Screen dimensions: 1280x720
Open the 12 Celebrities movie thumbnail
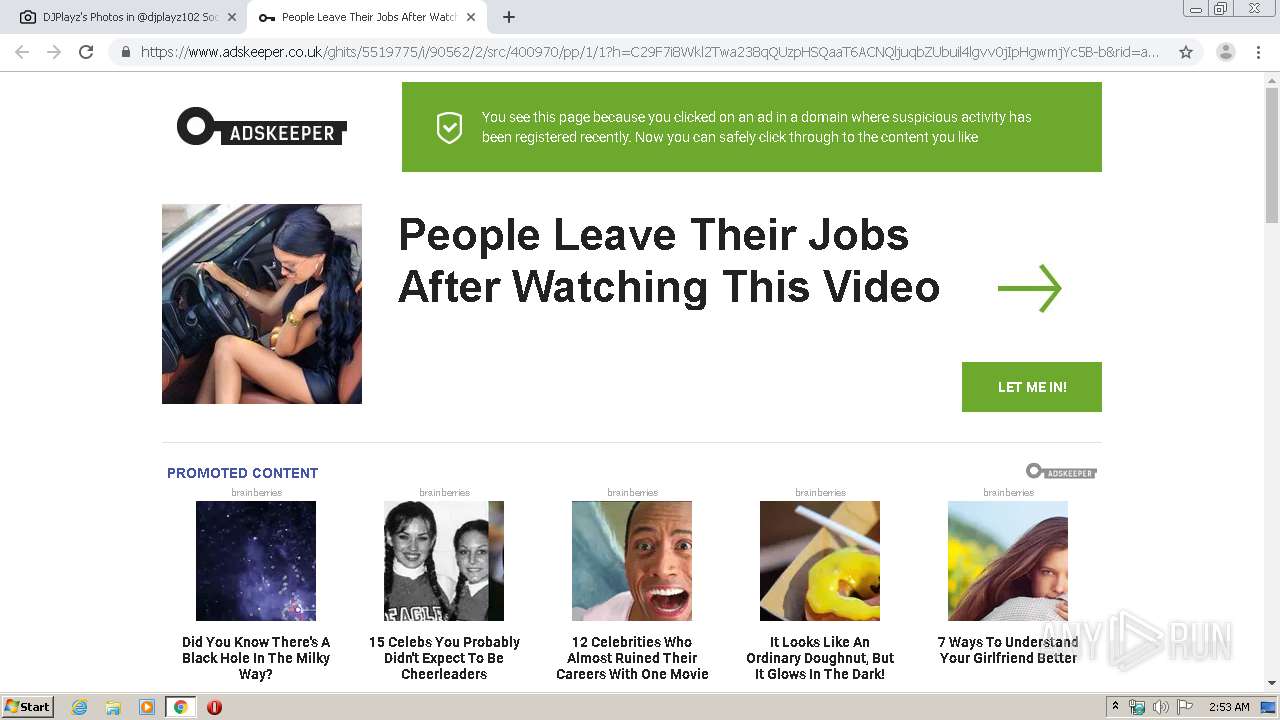click(632, 561)
